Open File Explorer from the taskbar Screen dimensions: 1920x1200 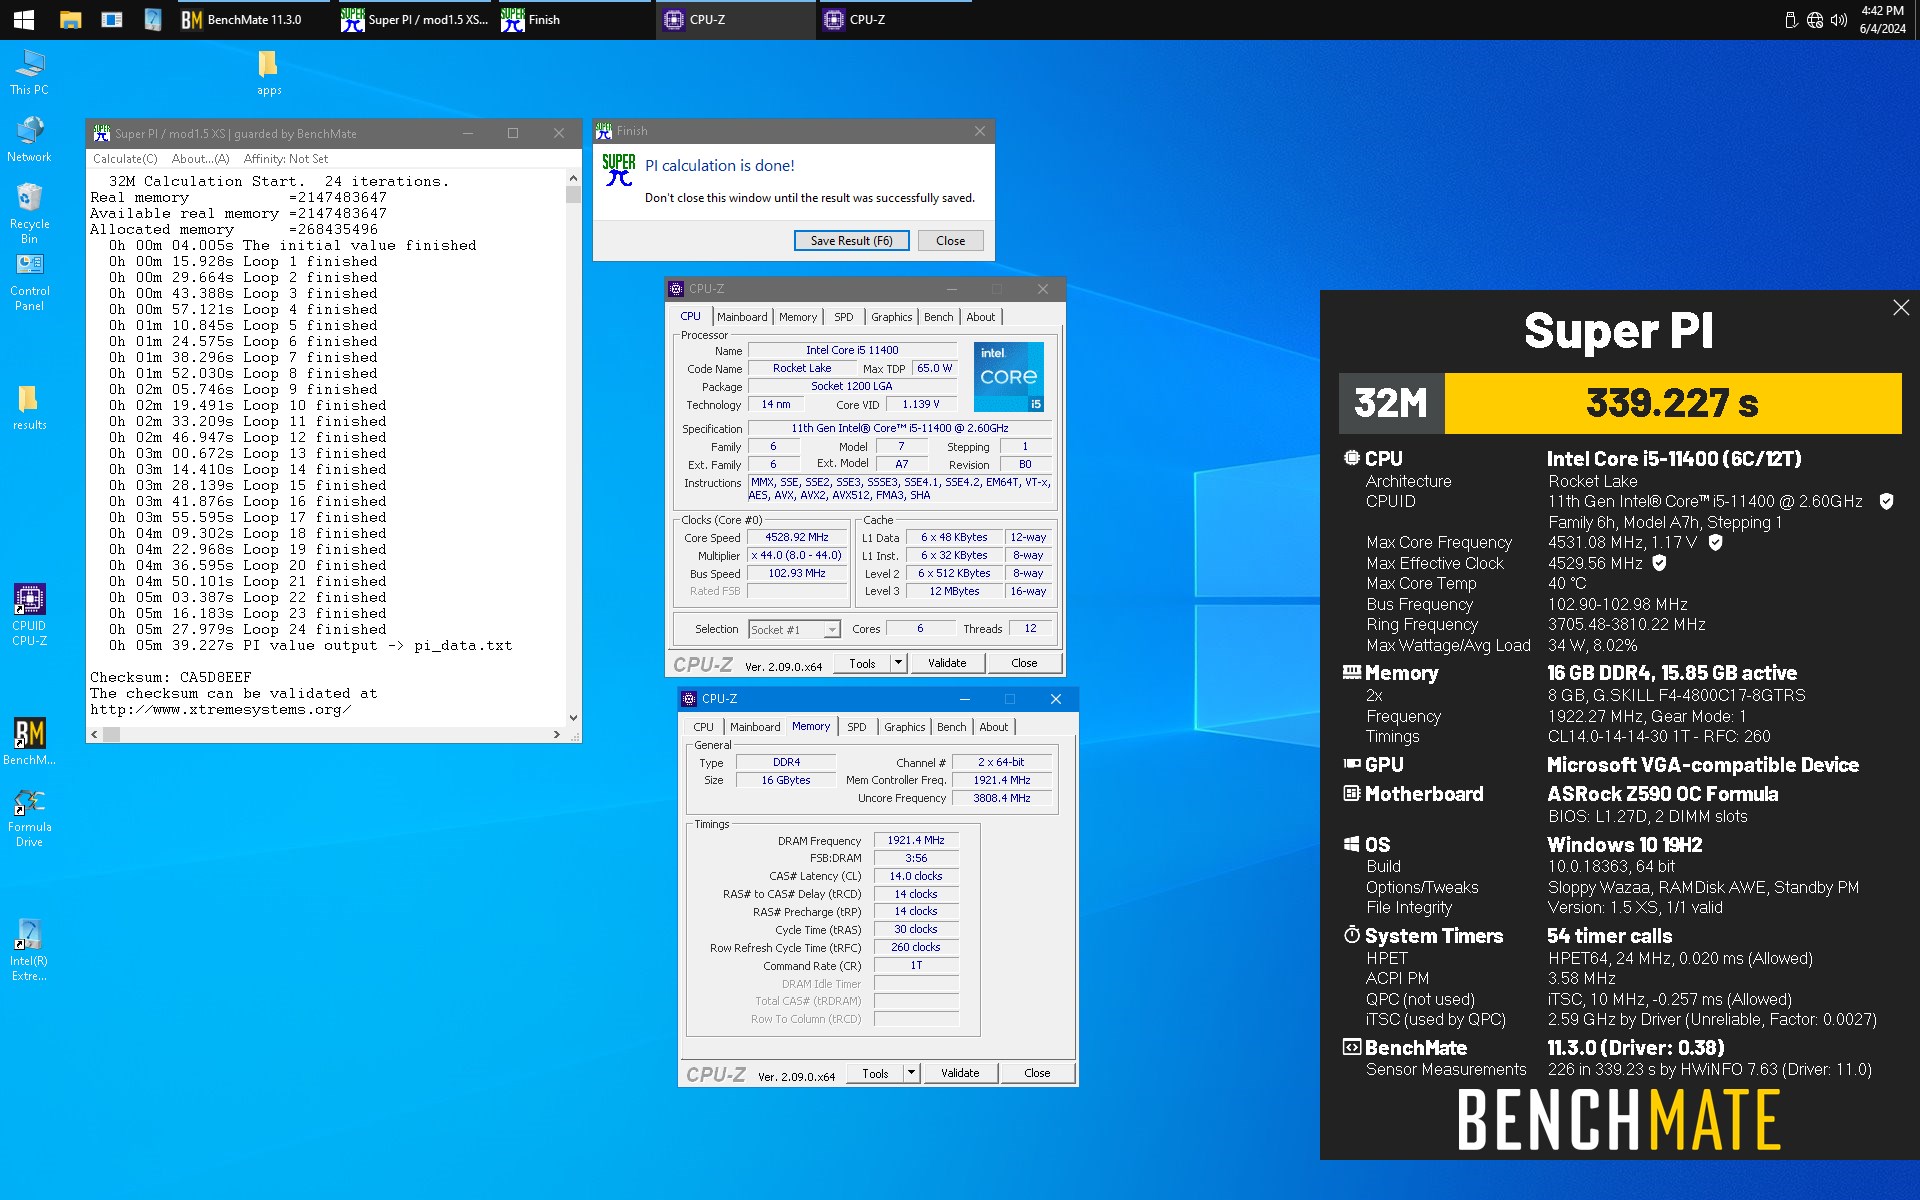70,19
